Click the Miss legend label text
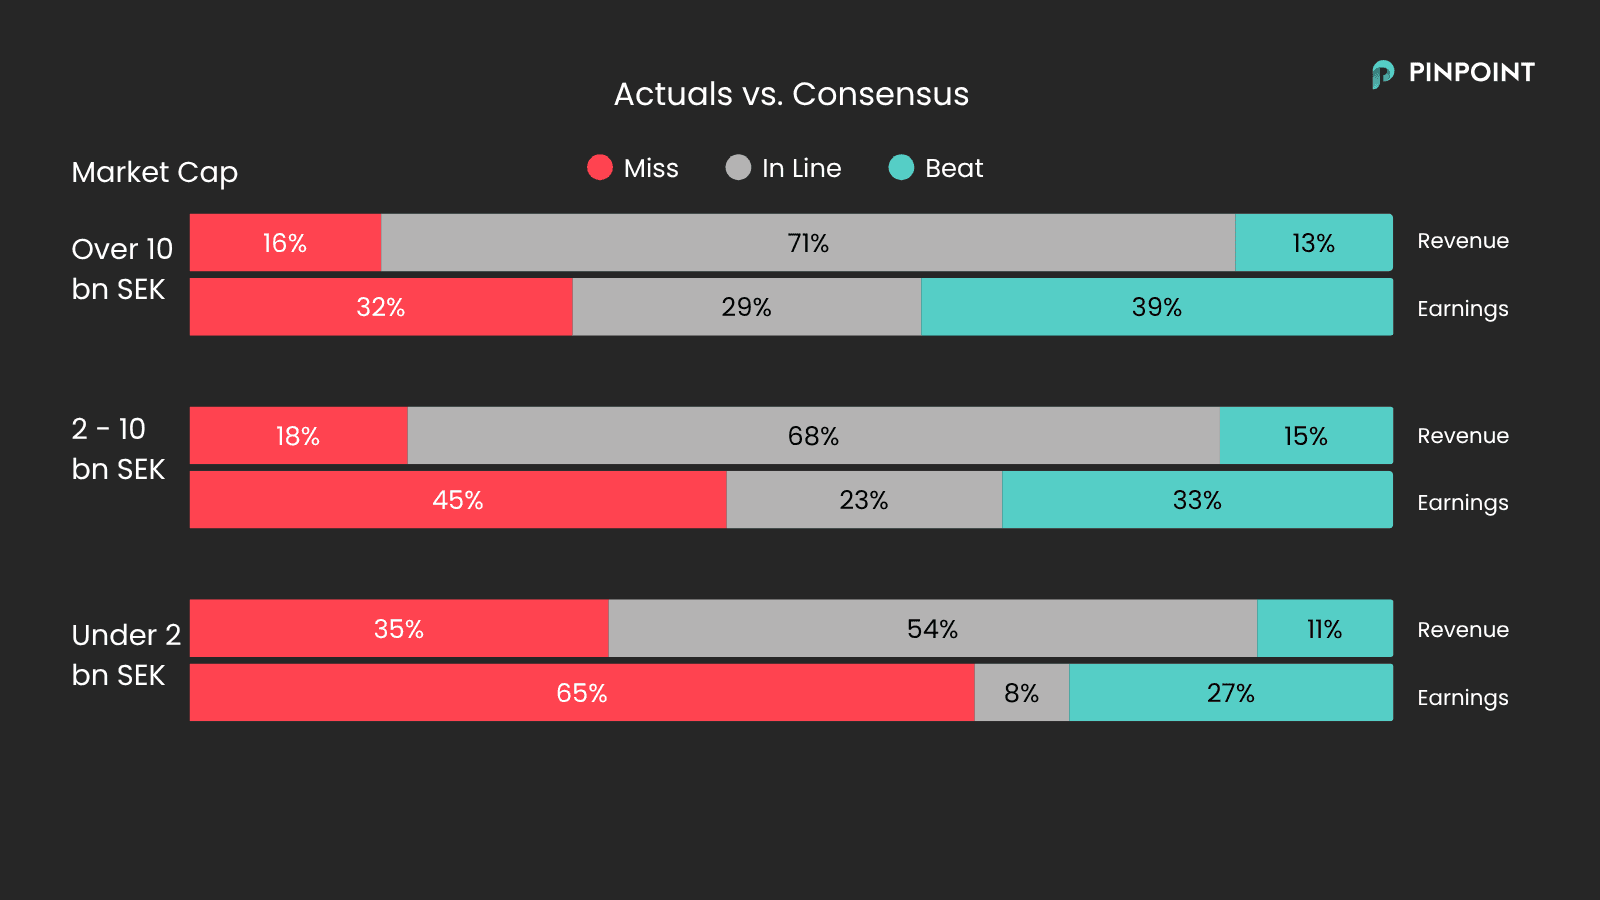The width and height of the screenshot is (1600, 900). click(651, 168)
